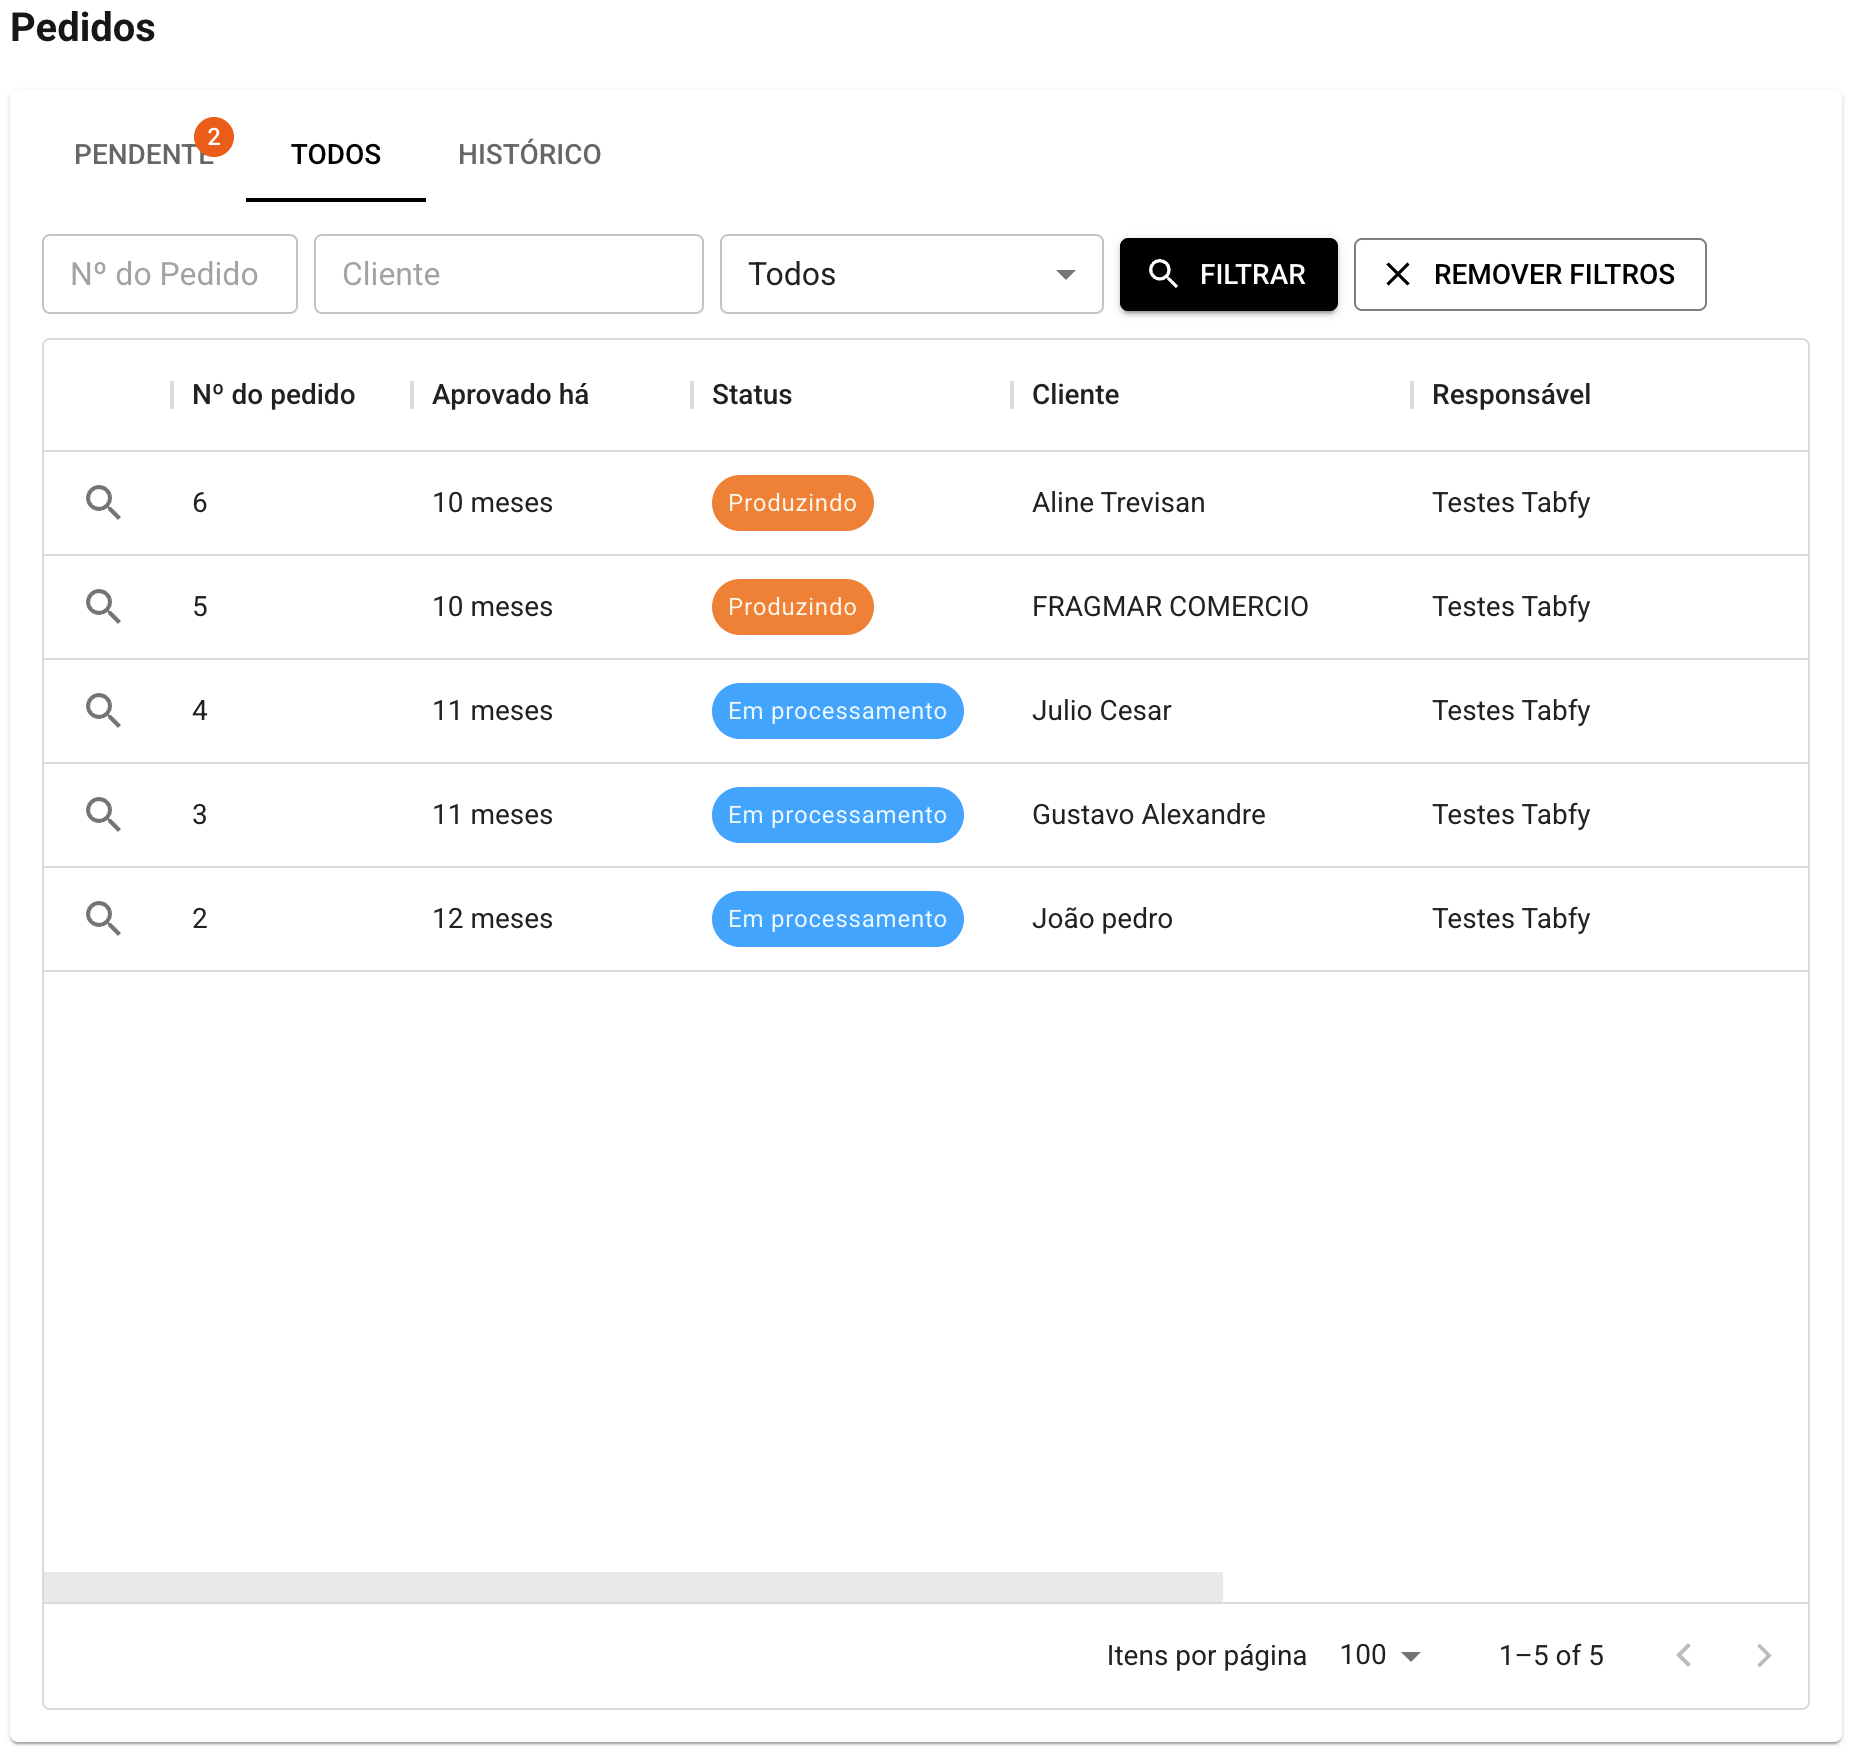Click the Produzindo status badge of order 6
1850x1752 pixels.
(792, 503)
